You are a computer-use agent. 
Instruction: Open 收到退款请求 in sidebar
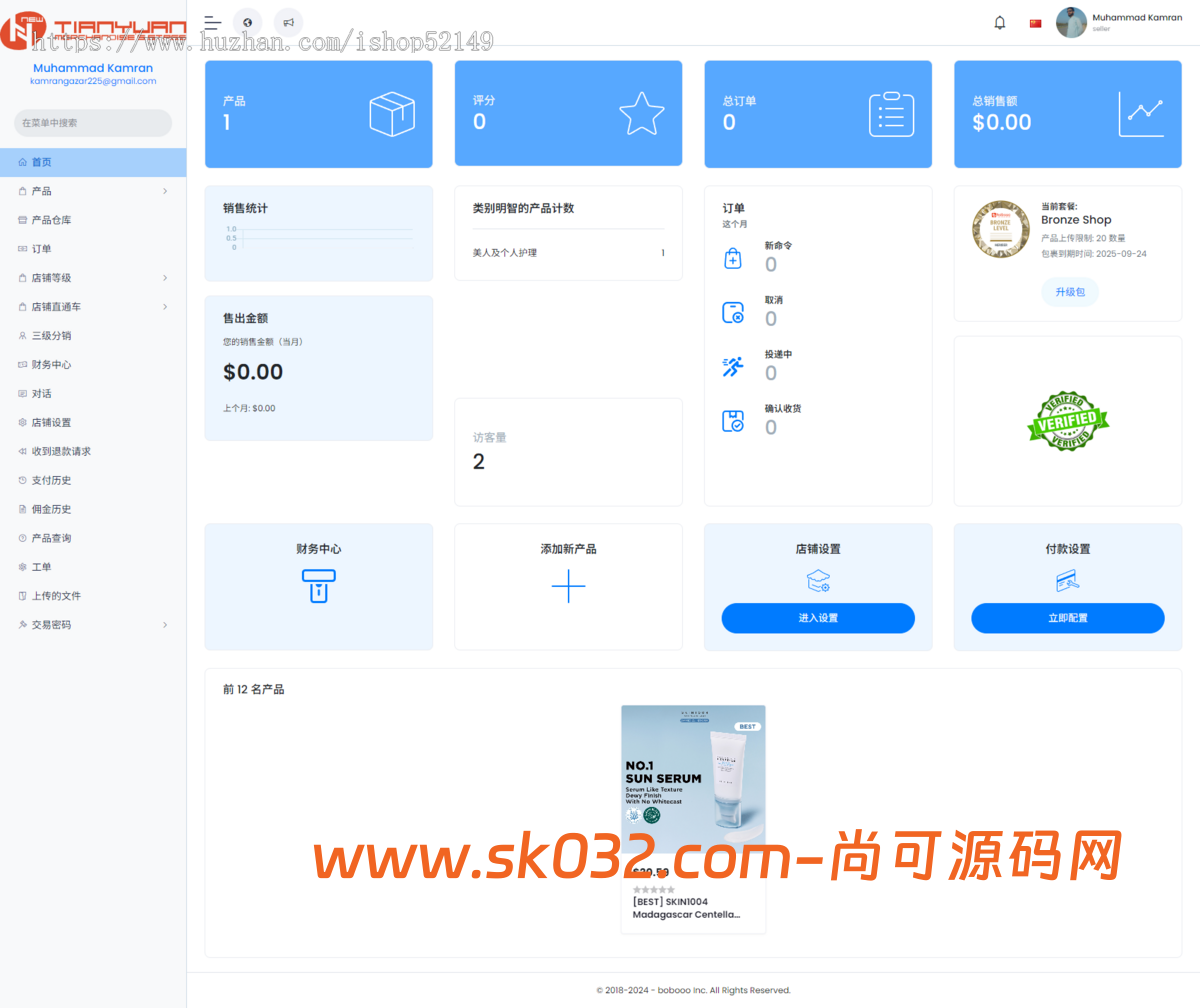coord(93,452)
